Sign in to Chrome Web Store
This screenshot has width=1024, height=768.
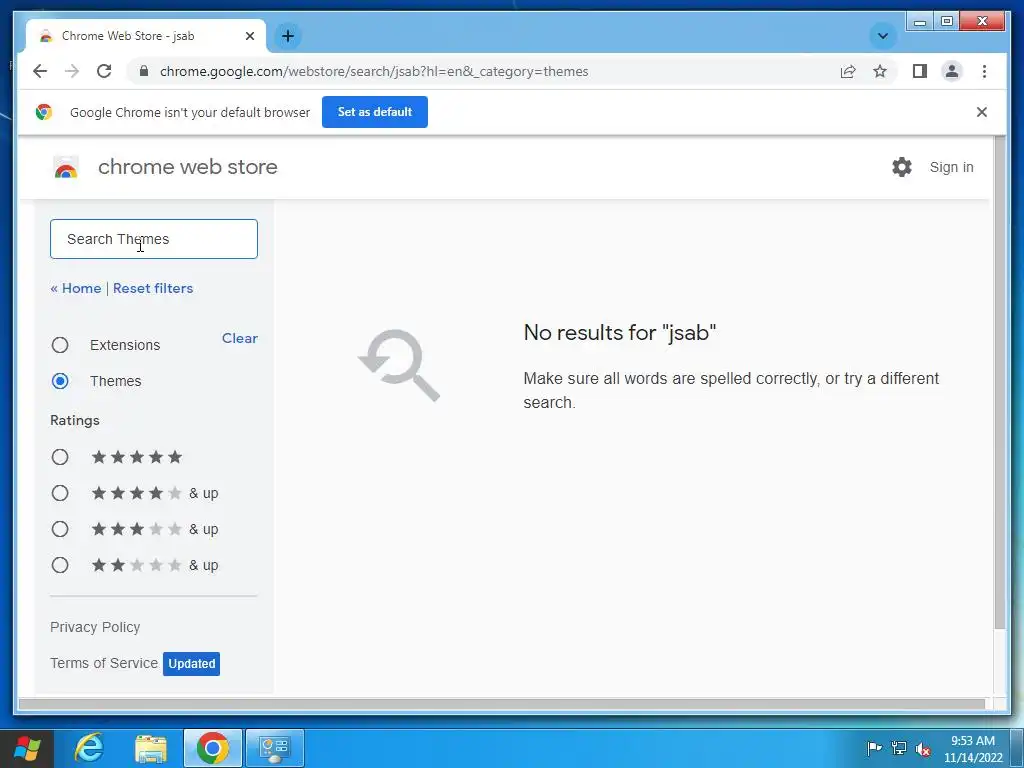952,167
